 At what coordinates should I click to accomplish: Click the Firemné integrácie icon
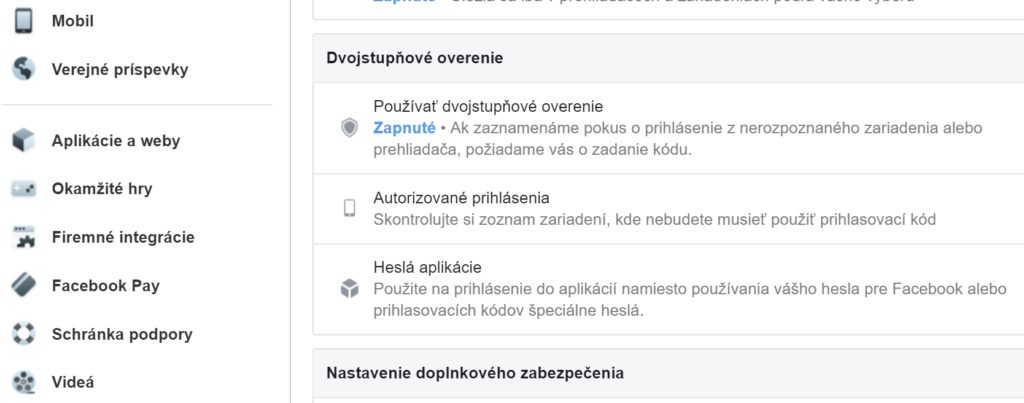[x=23, y=238]
